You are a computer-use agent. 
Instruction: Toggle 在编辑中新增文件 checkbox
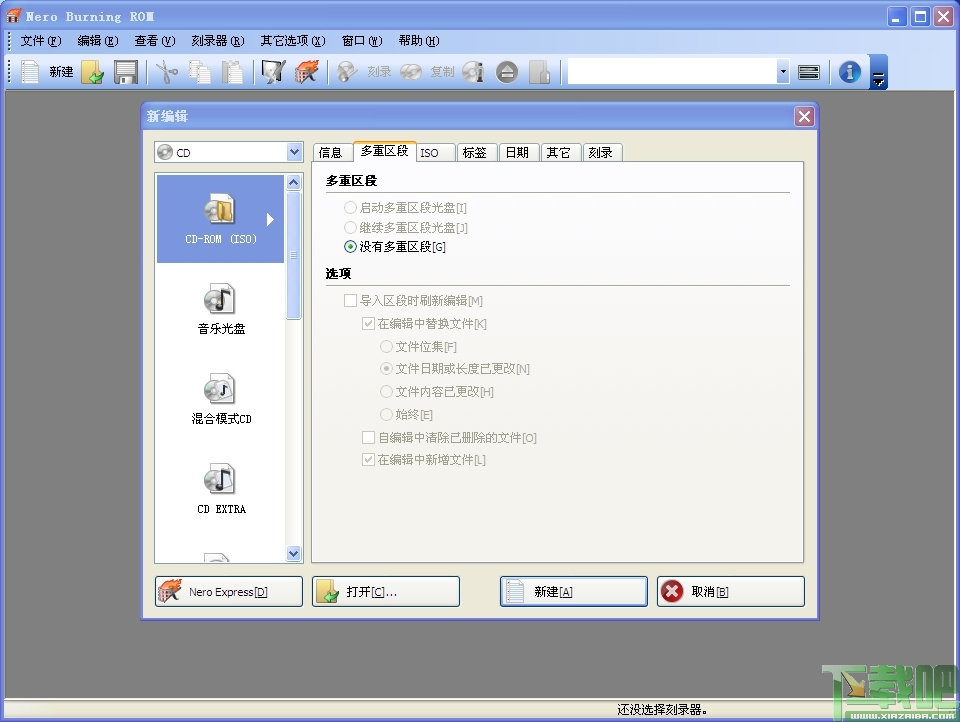pos(424,459)
